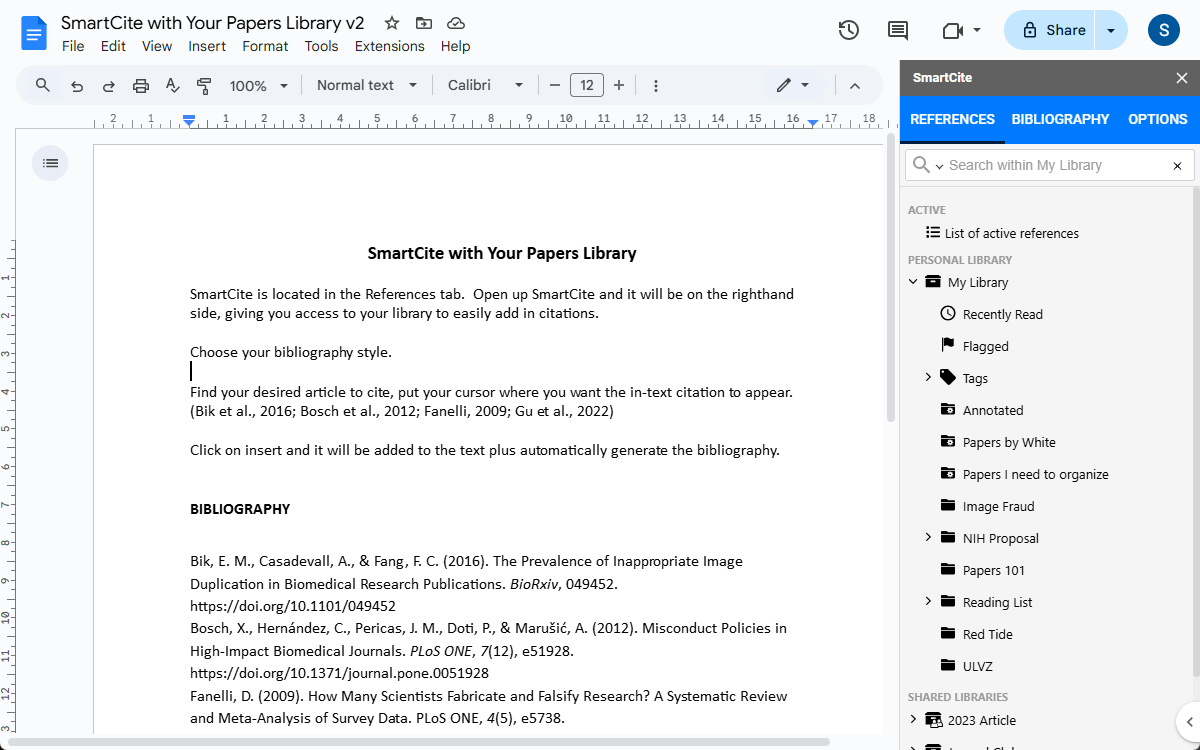Click the spelling and grammar check icon
The height and width of the screenshot is (750, 1200).
pyautogui.click(x=172, y=86)
